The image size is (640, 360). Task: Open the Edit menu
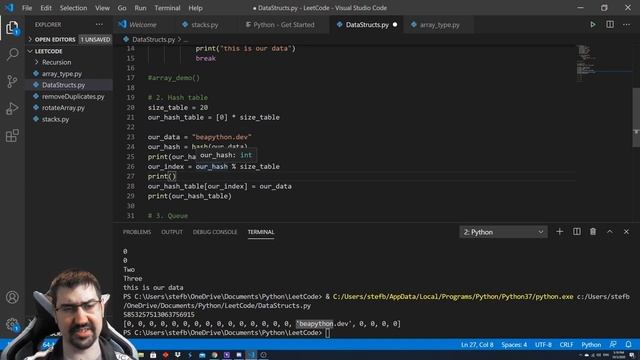(46, 8)
